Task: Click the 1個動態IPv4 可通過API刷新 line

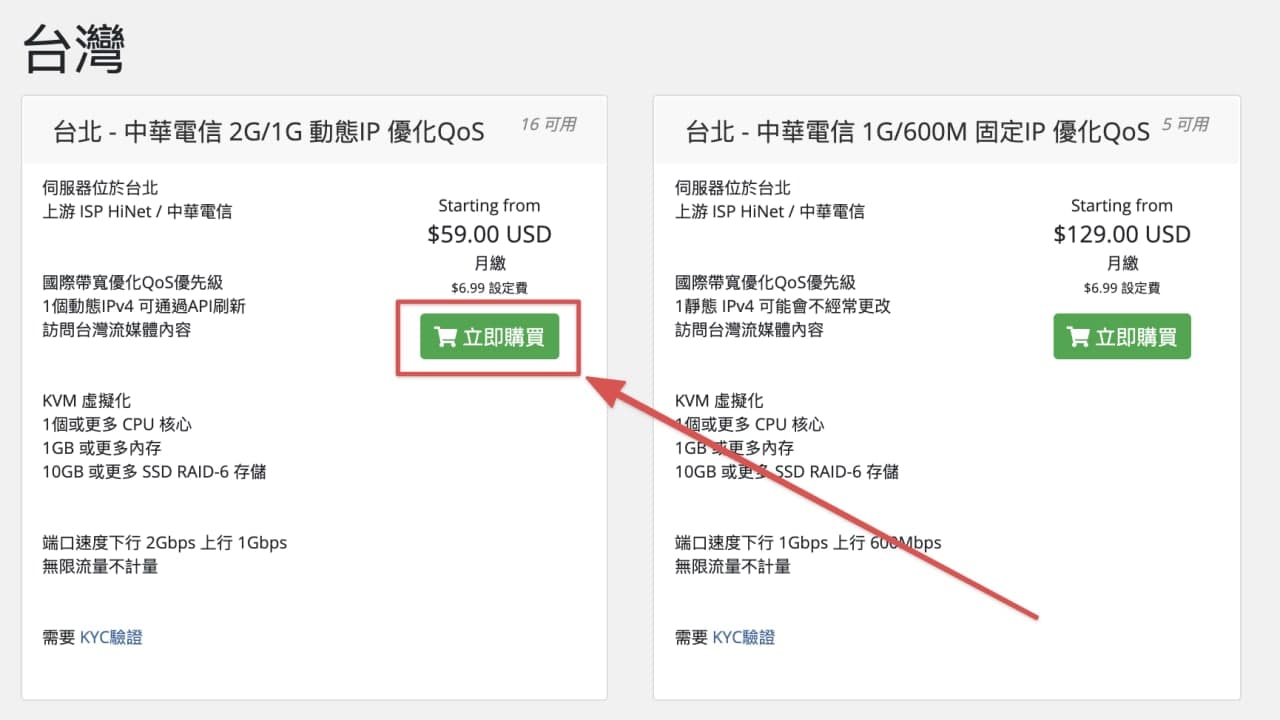Action: pyautogui.click(x=144, y=306)
